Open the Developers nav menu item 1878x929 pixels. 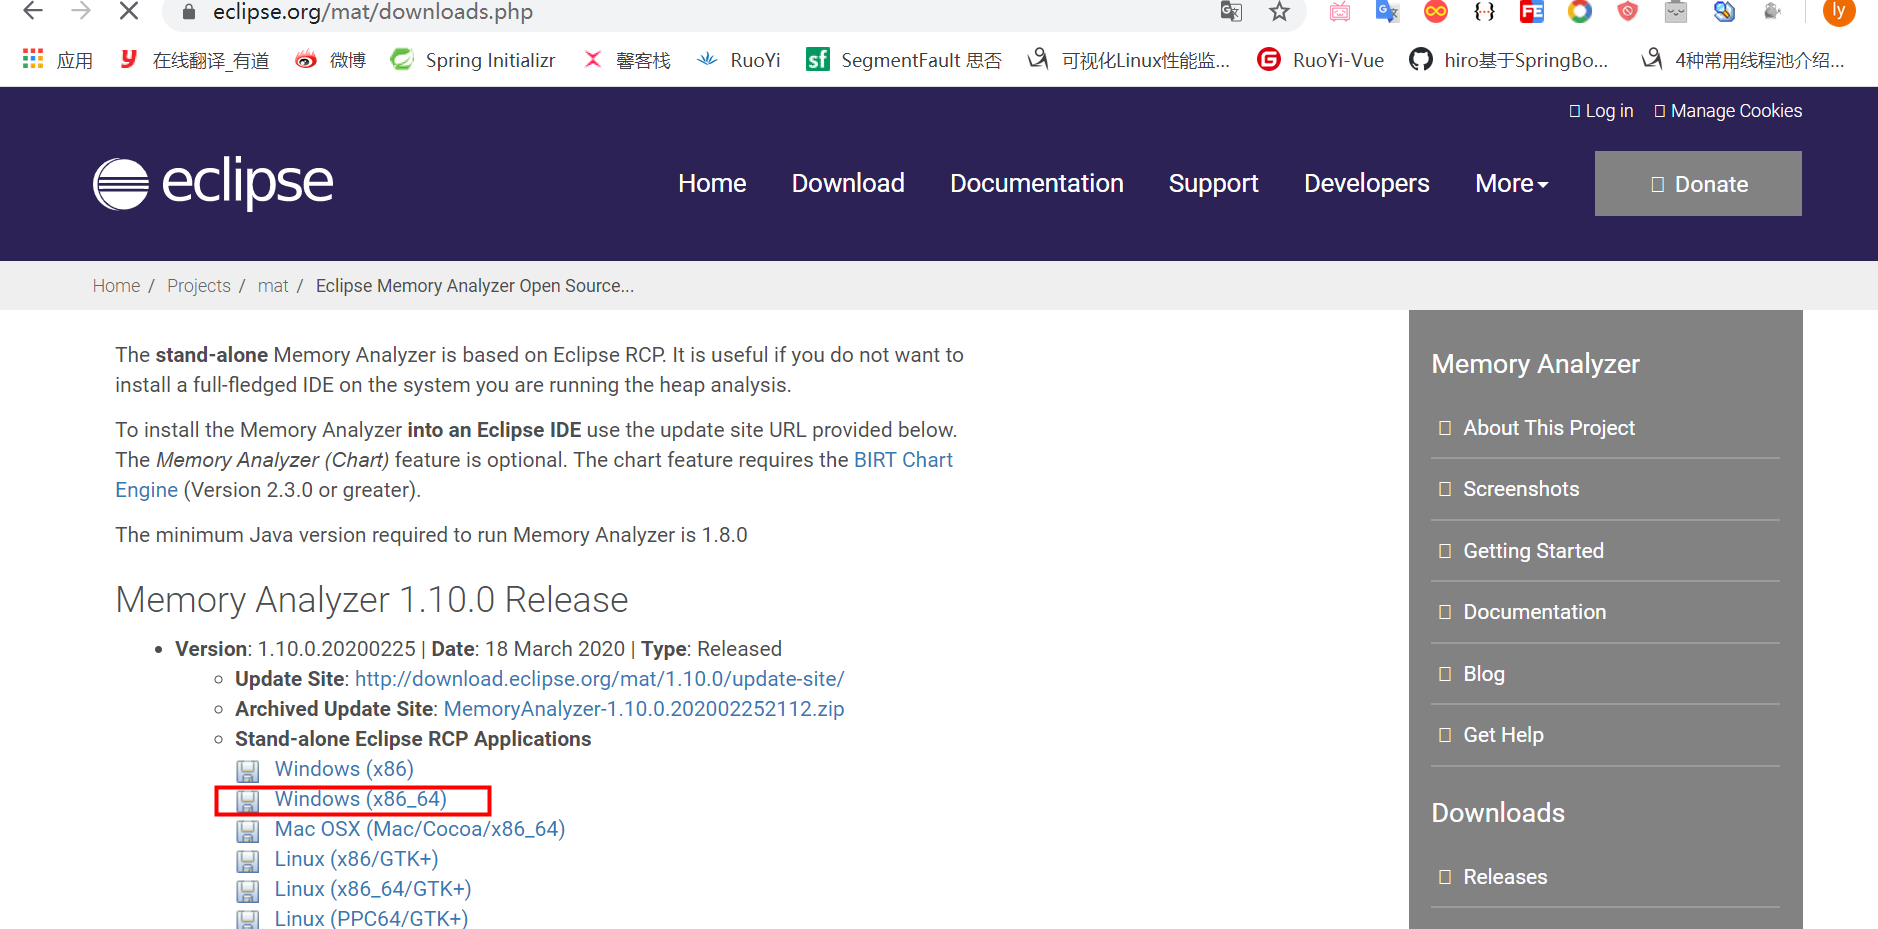coord(1367,183)
